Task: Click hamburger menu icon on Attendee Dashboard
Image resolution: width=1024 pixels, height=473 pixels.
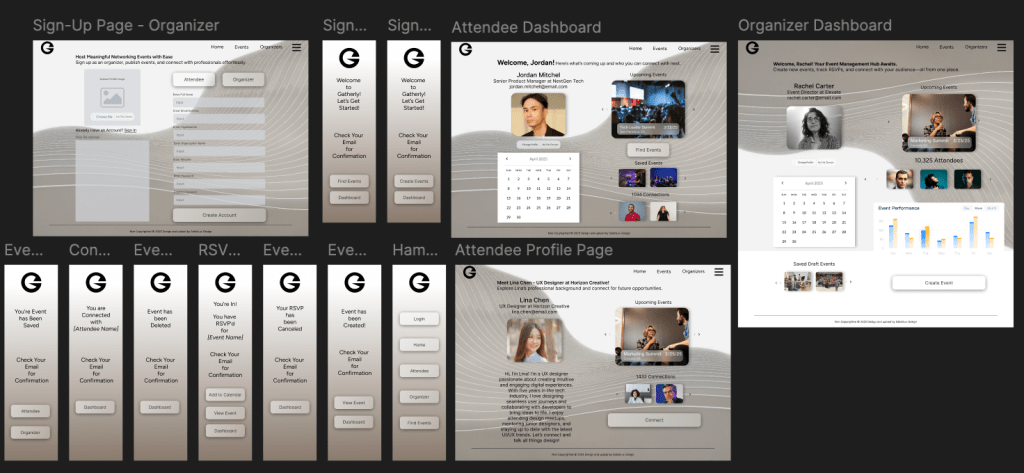Action: click(x=718, y=48)
